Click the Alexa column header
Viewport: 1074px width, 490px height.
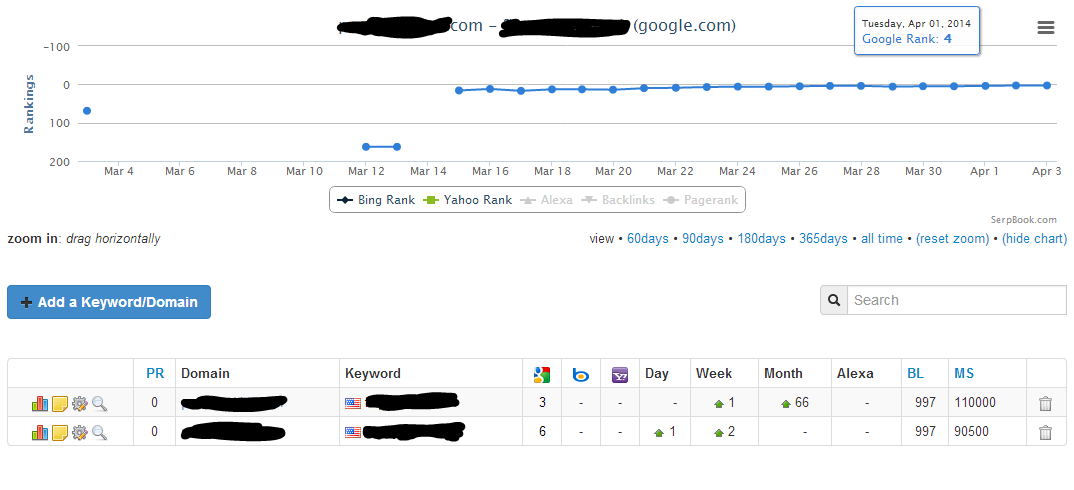pyautogui.click(x=855, y=374)
